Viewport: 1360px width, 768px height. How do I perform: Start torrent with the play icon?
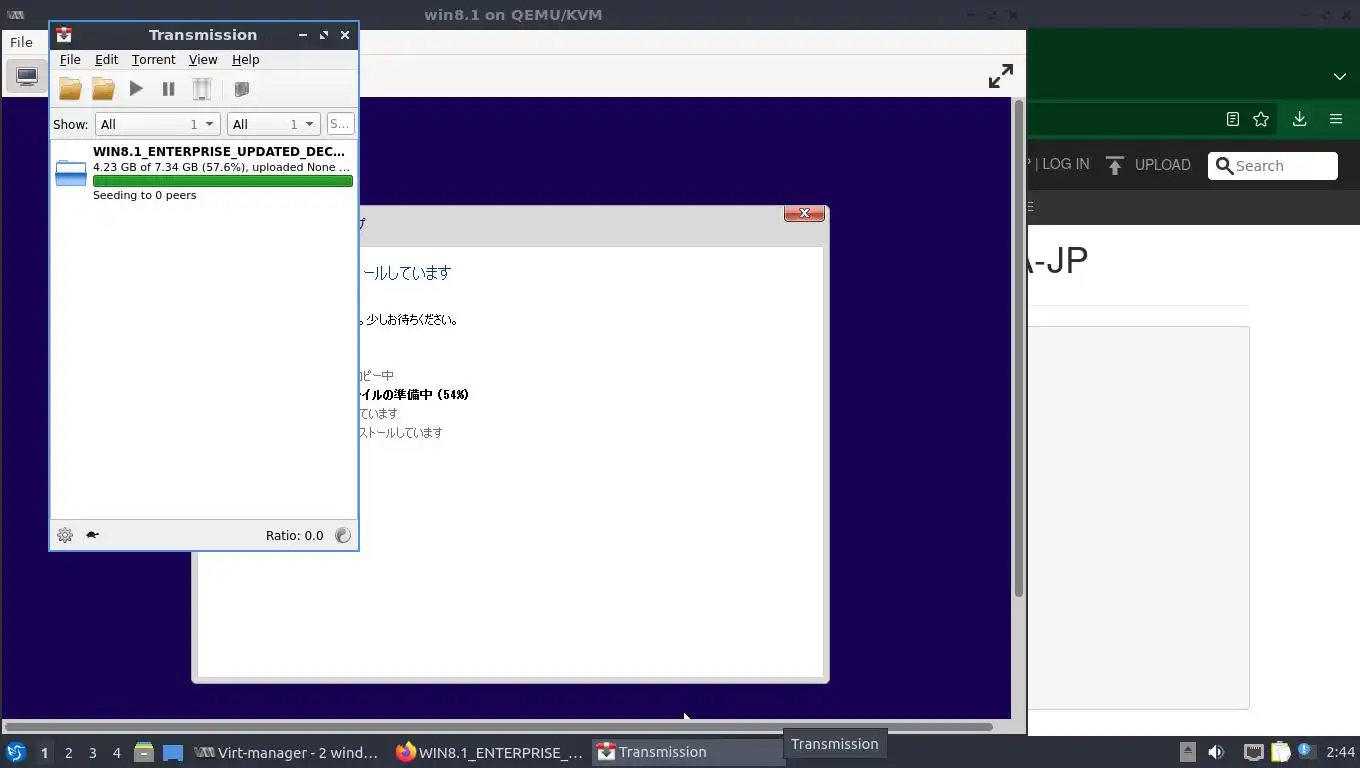coord(136,89)
